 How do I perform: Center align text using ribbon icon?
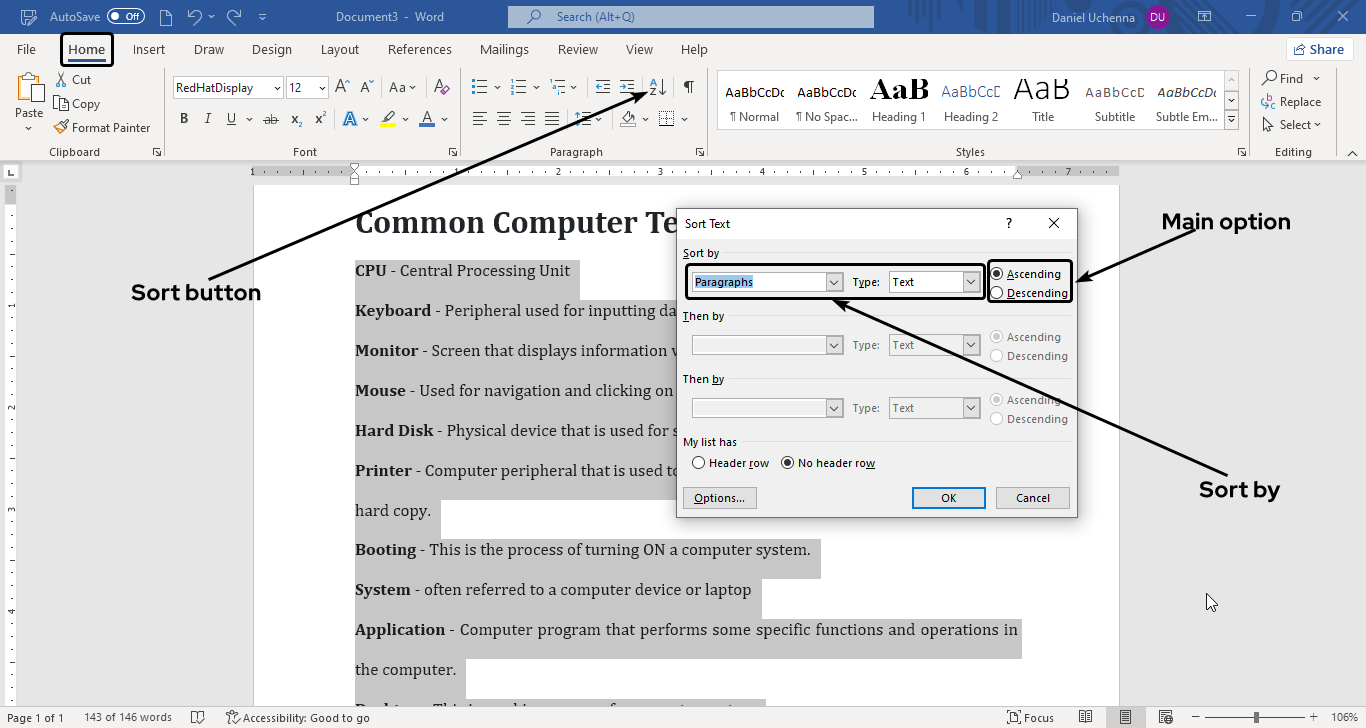pyautogui.click(x=504, y=119)
